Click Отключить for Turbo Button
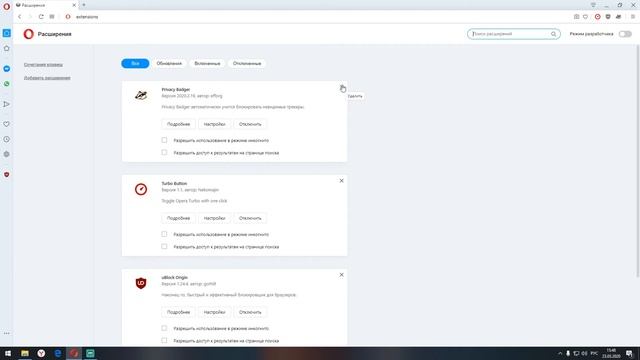The height and width of the screenshot is (360, 640). coord(250,218)
